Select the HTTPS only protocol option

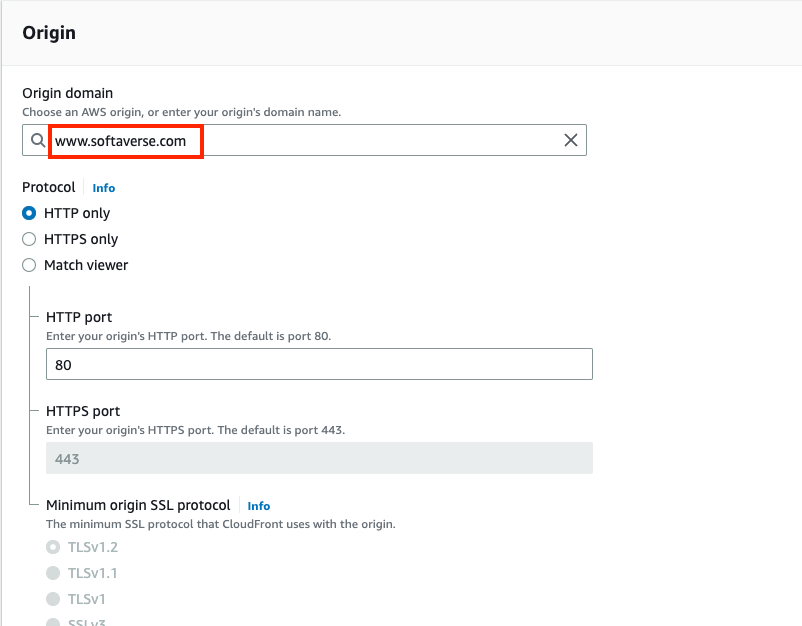tap(31, 239)
